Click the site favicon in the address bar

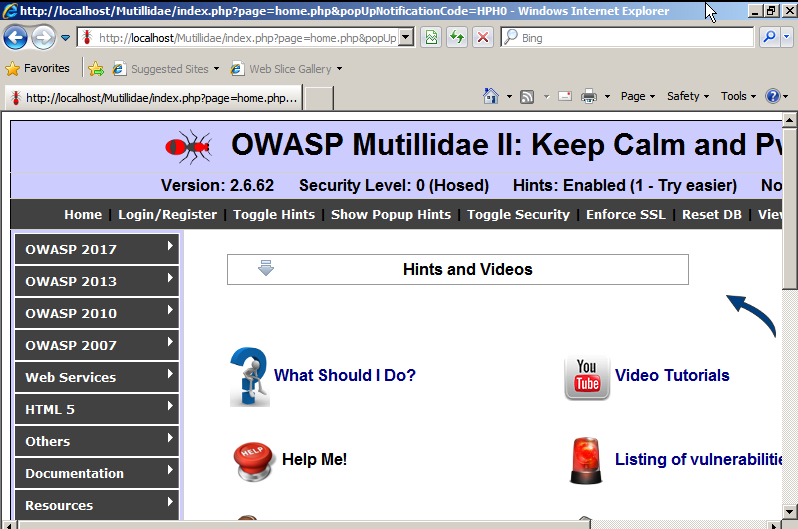click(87, 38)
